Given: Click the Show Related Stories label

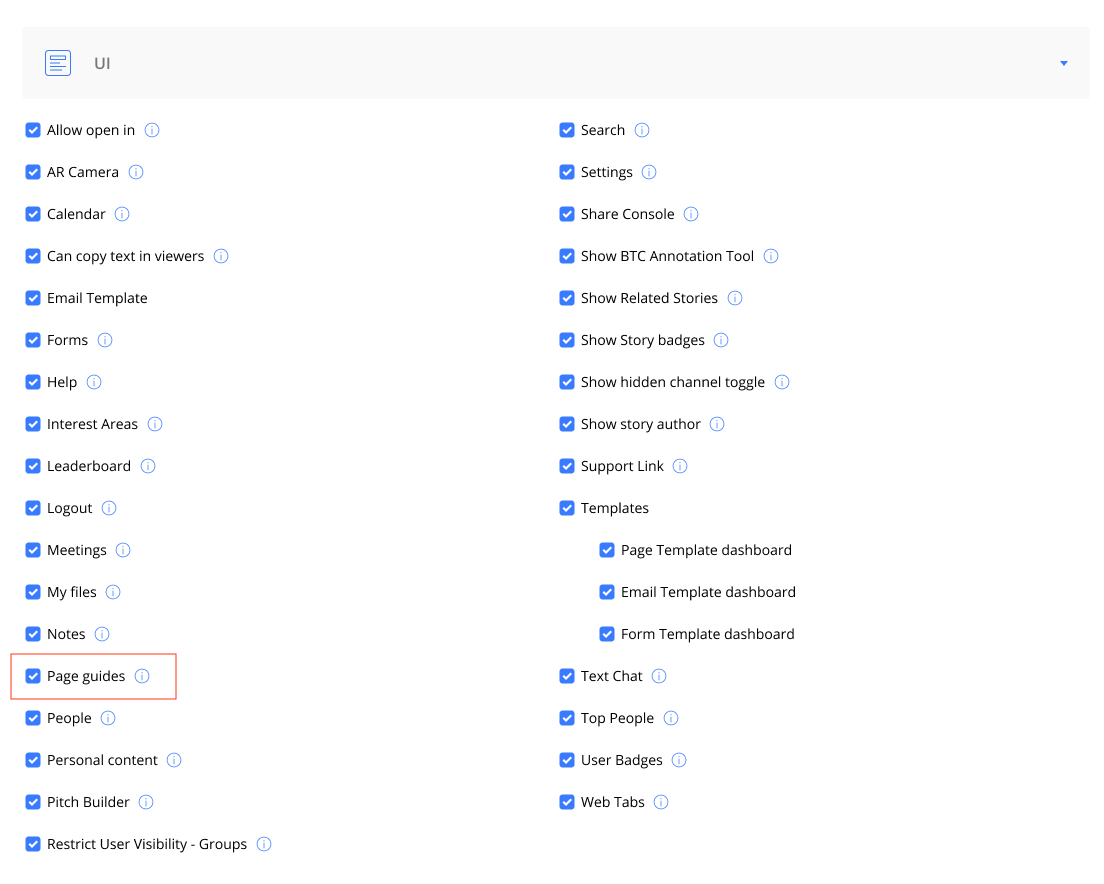Looking at the screenshot, I should tap(649, 298).
